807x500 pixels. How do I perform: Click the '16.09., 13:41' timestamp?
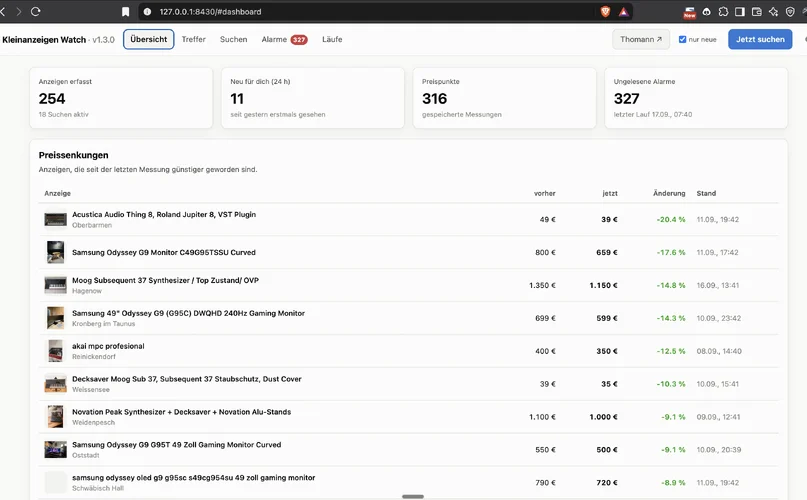point(717,285)
